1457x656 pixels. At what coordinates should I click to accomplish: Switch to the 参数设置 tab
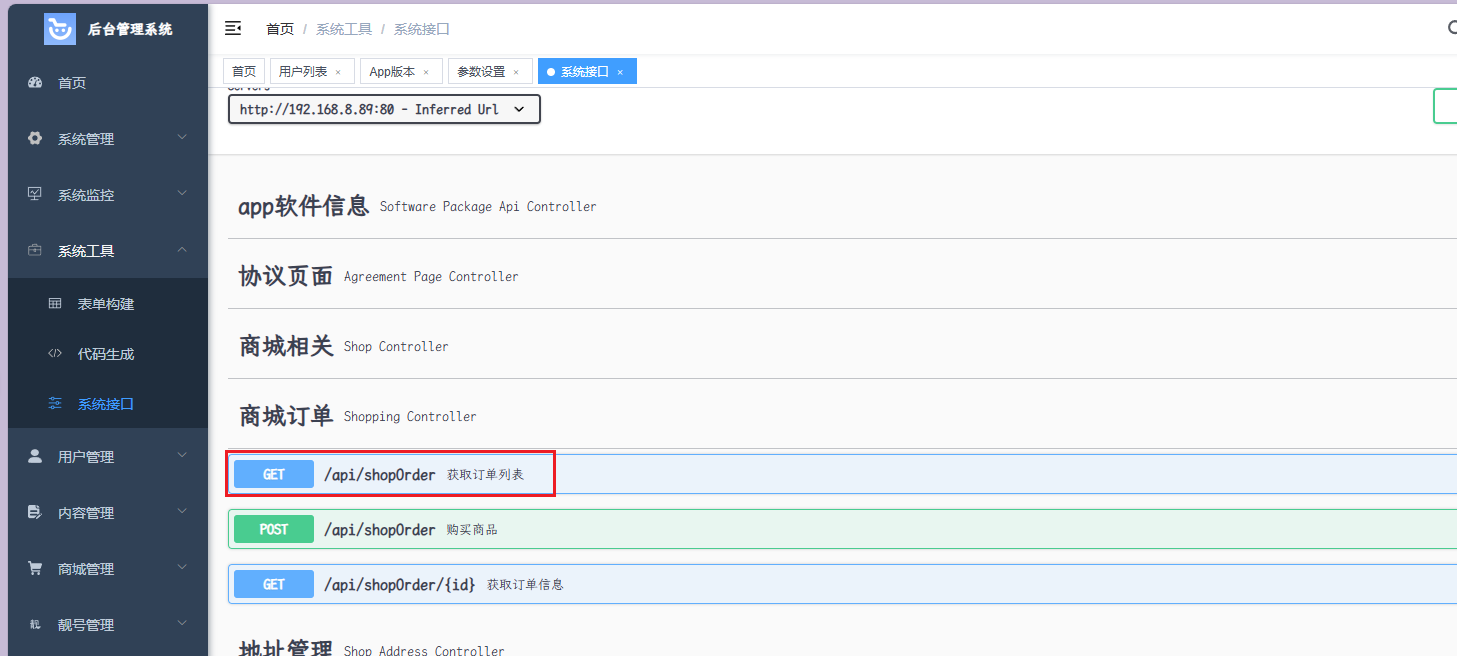[481, 72]
